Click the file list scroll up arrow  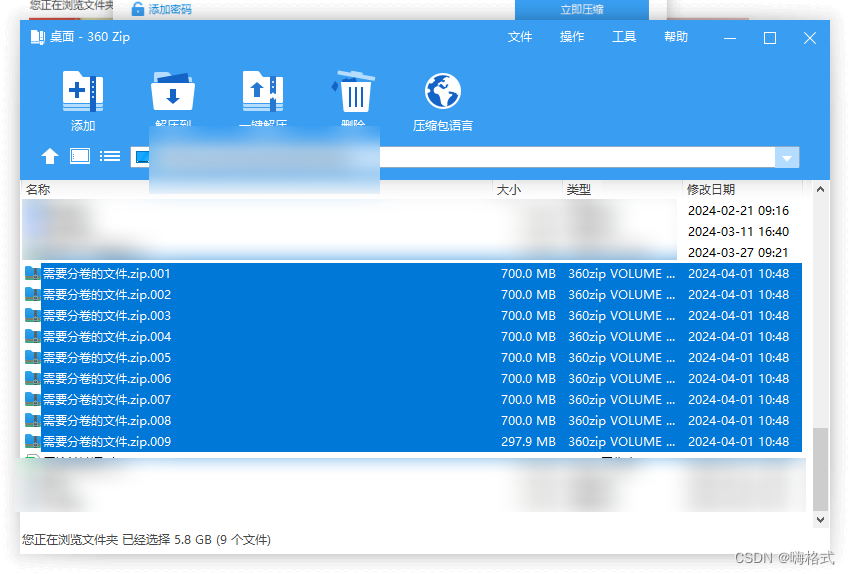pyautogui.click(x=820, y=189)
